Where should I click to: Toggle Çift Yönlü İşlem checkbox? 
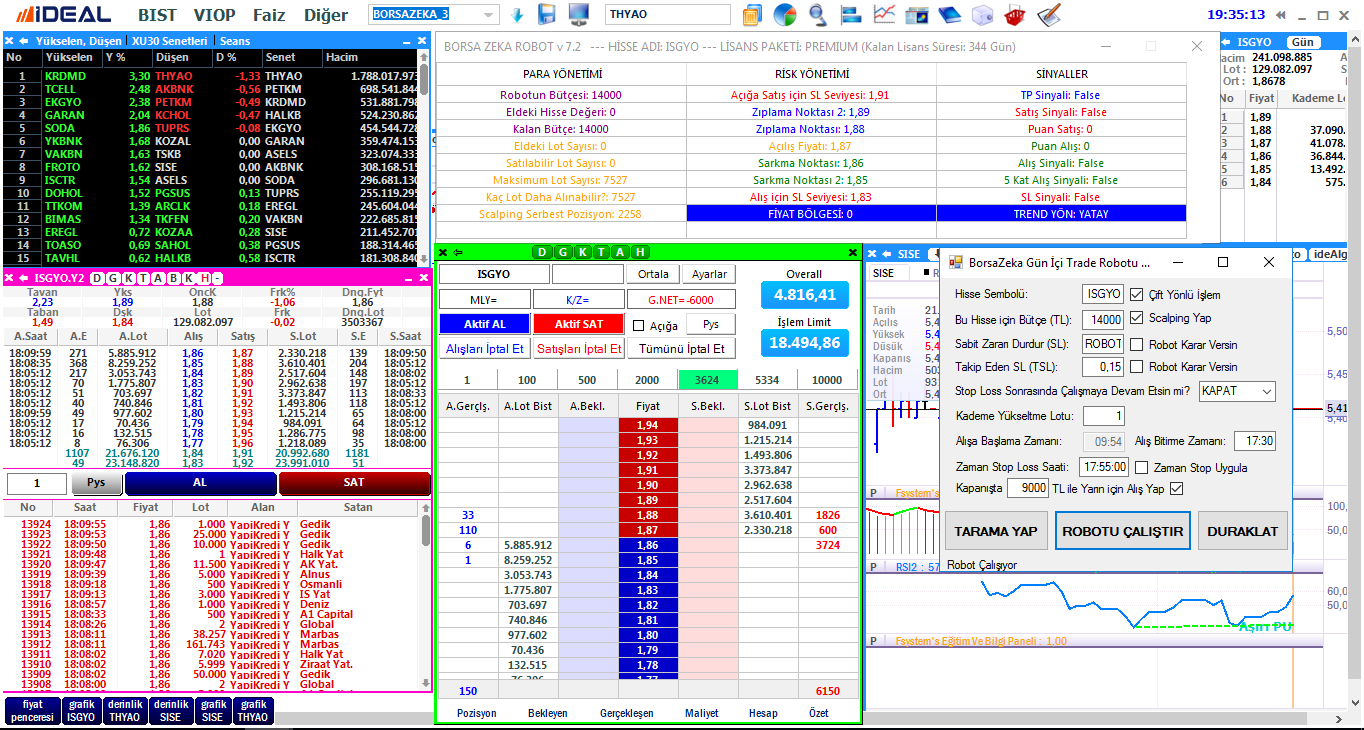[1136, 294]
